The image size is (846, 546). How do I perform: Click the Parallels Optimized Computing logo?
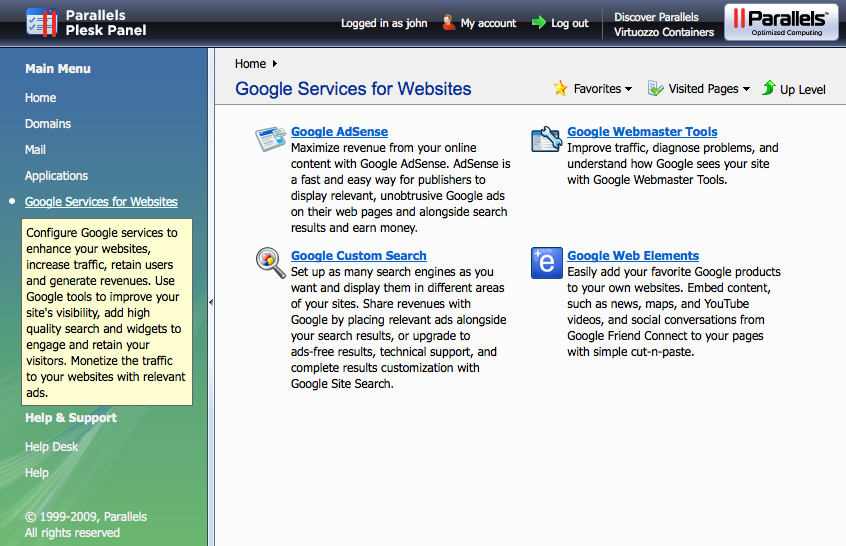pos(781,22)
